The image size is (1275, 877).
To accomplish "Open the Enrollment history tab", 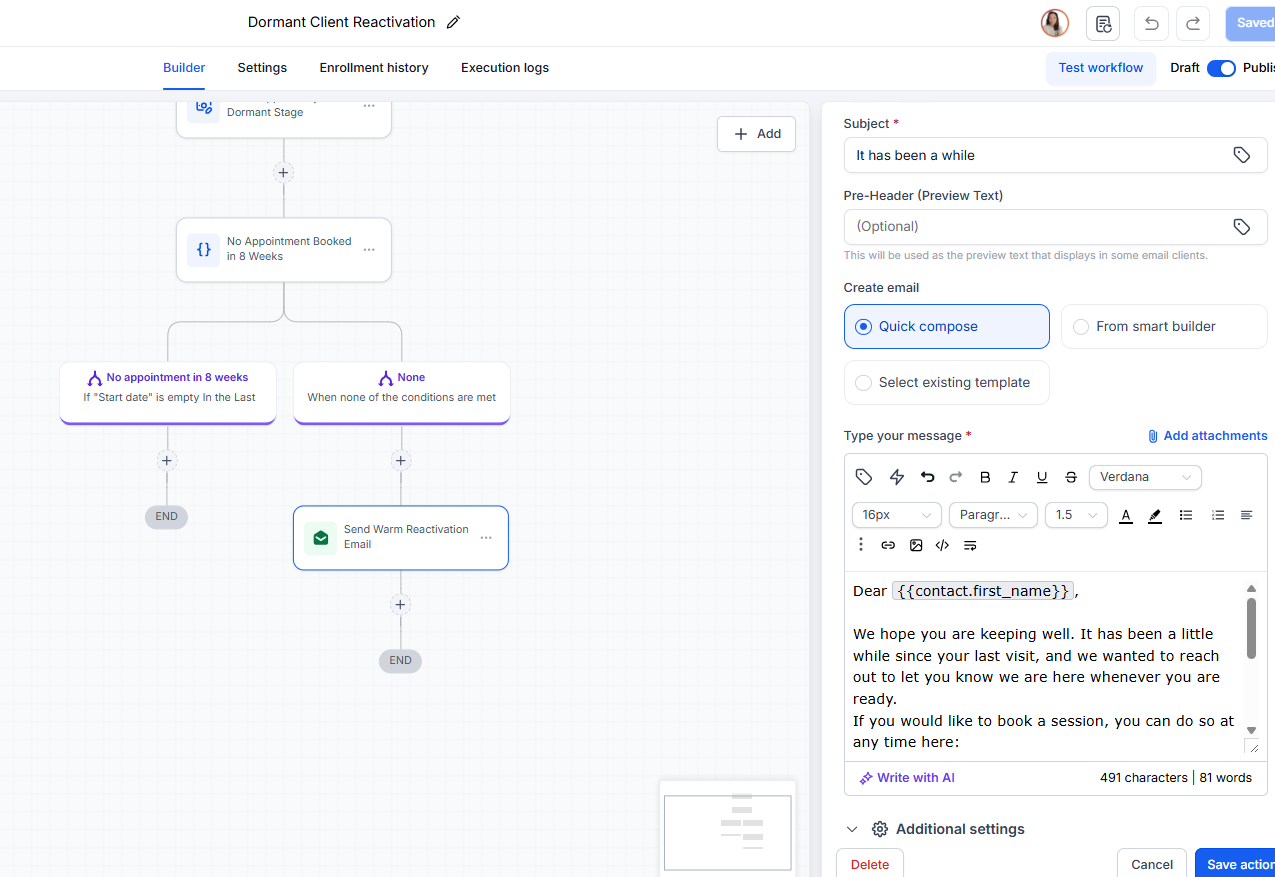I will [x=374, y=68].
